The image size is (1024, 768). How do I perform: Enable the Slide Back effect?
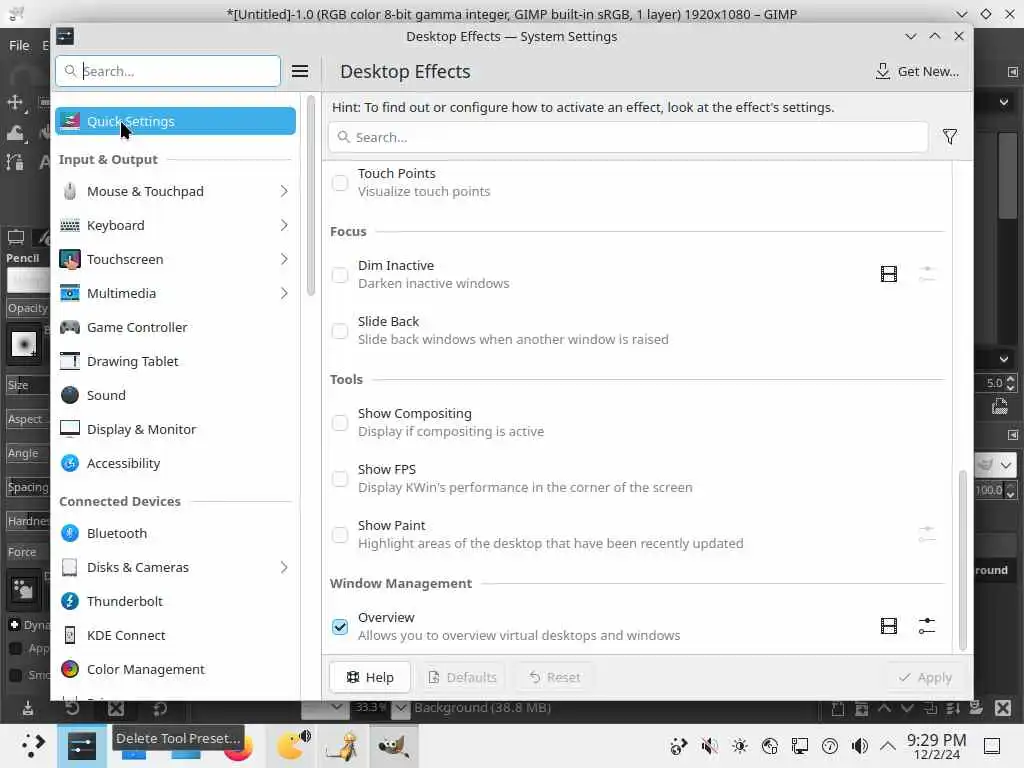click(x=340, y=330)
